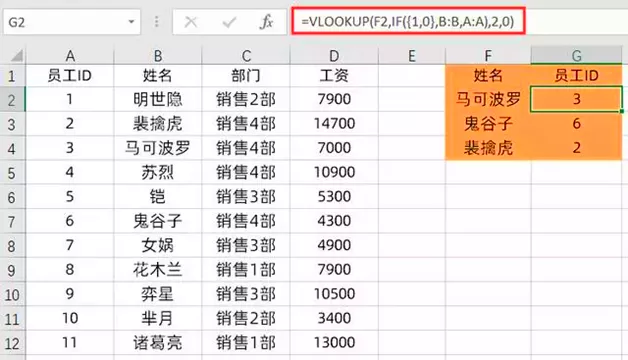Click cell containing 明世隐
This screenshot has width=628, height=360.
pyautogui.click(x=158, y=99)
